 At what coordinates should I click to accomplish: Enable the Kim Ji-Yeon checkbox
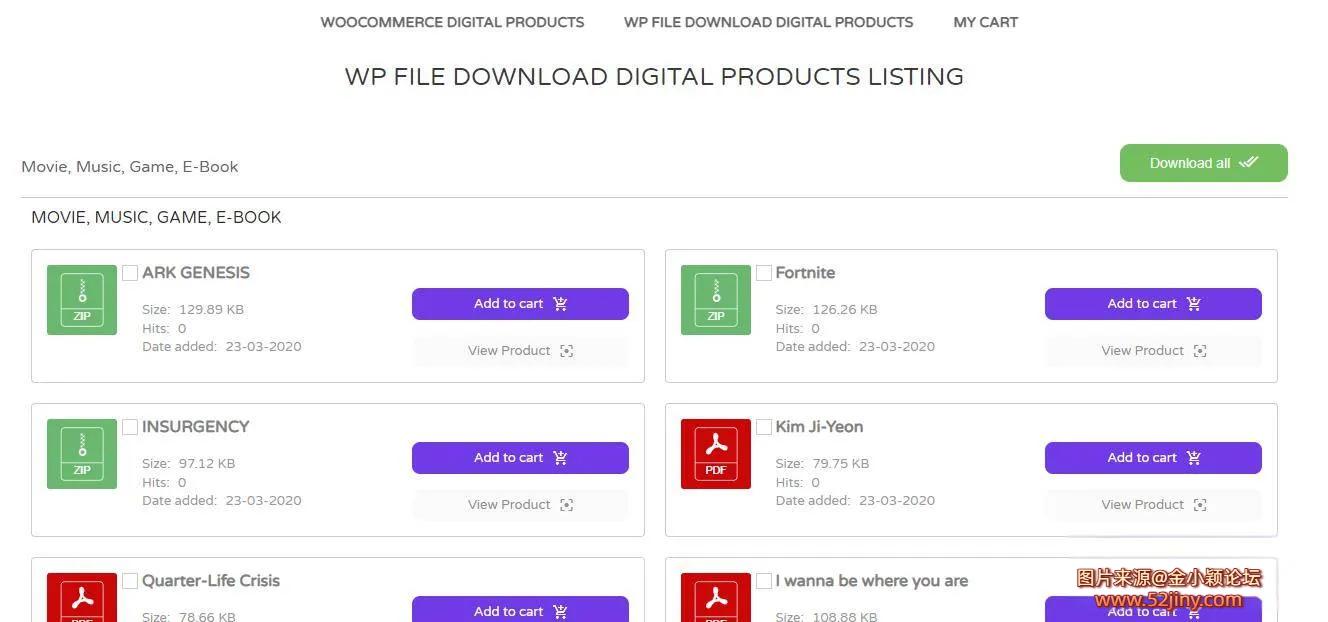coord(764,427)
